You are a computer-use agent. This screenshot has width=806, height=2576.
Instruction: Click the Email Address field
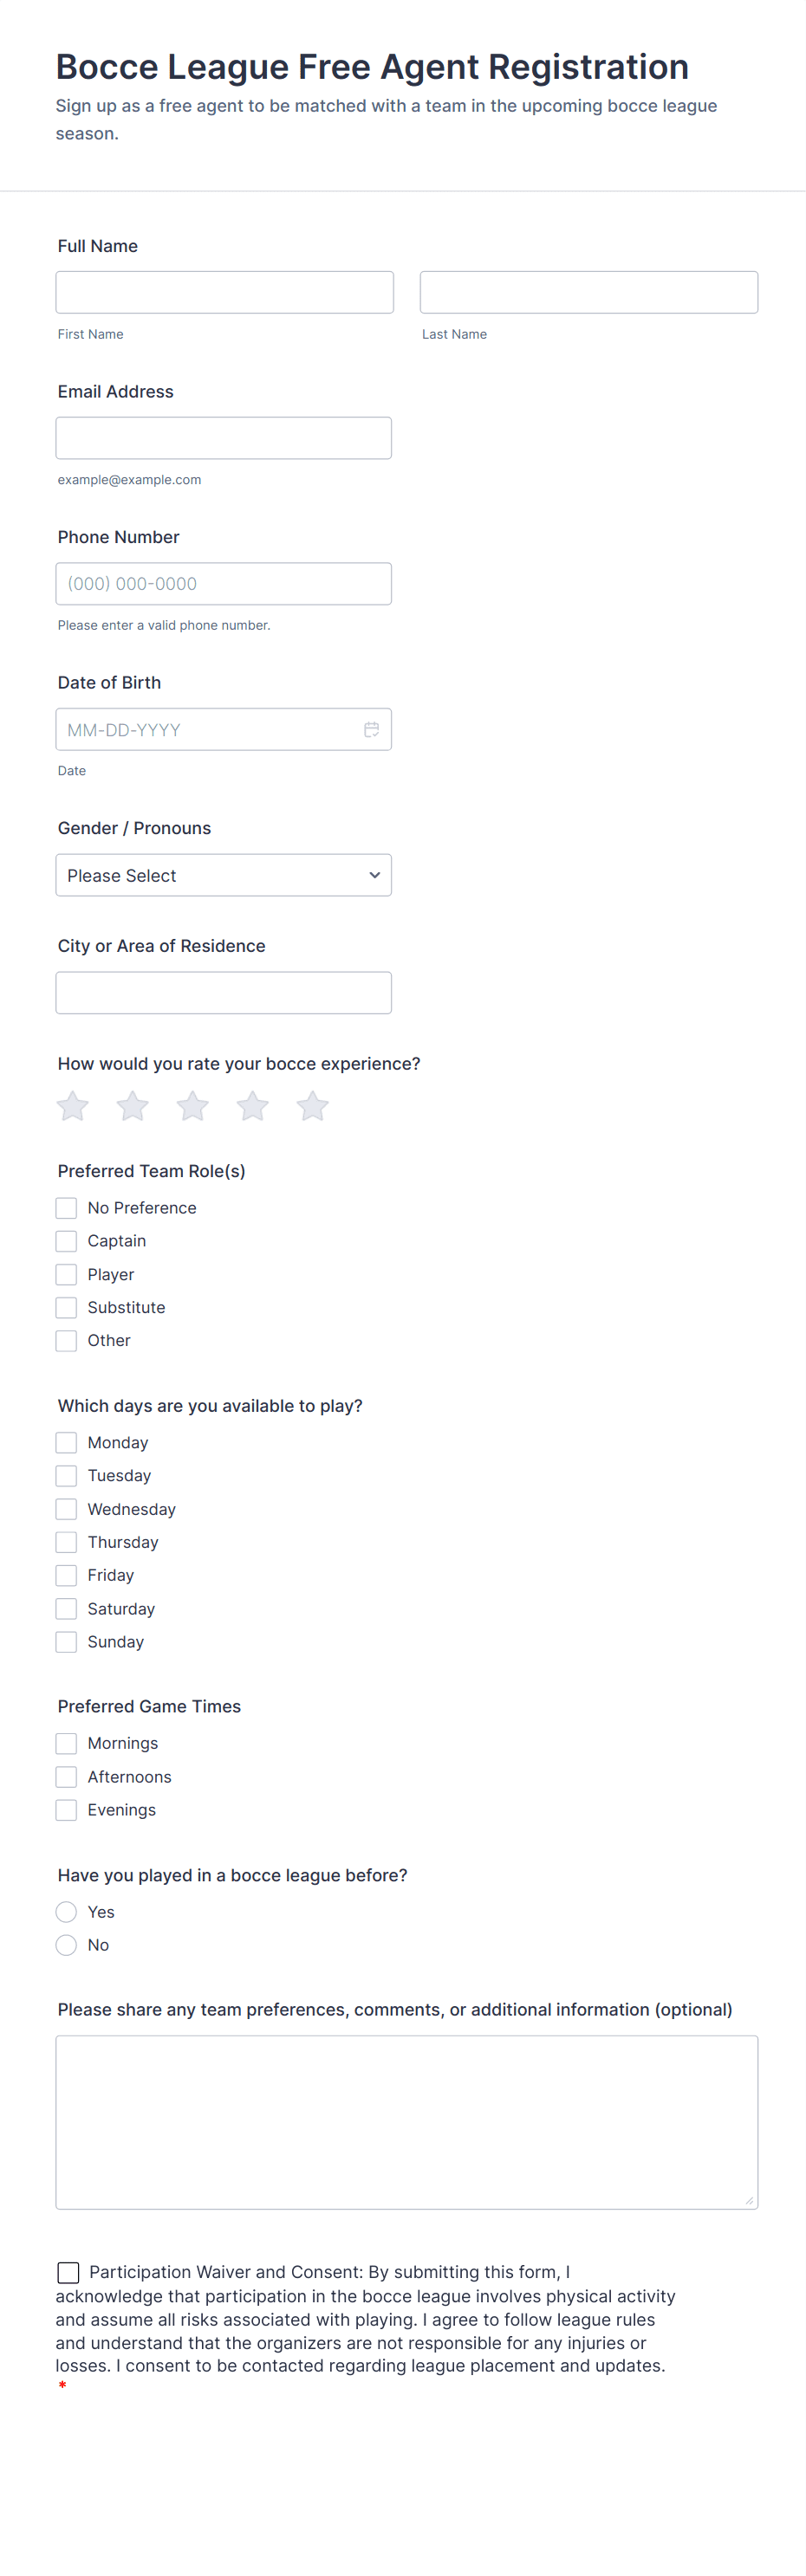tap(223, 437)
